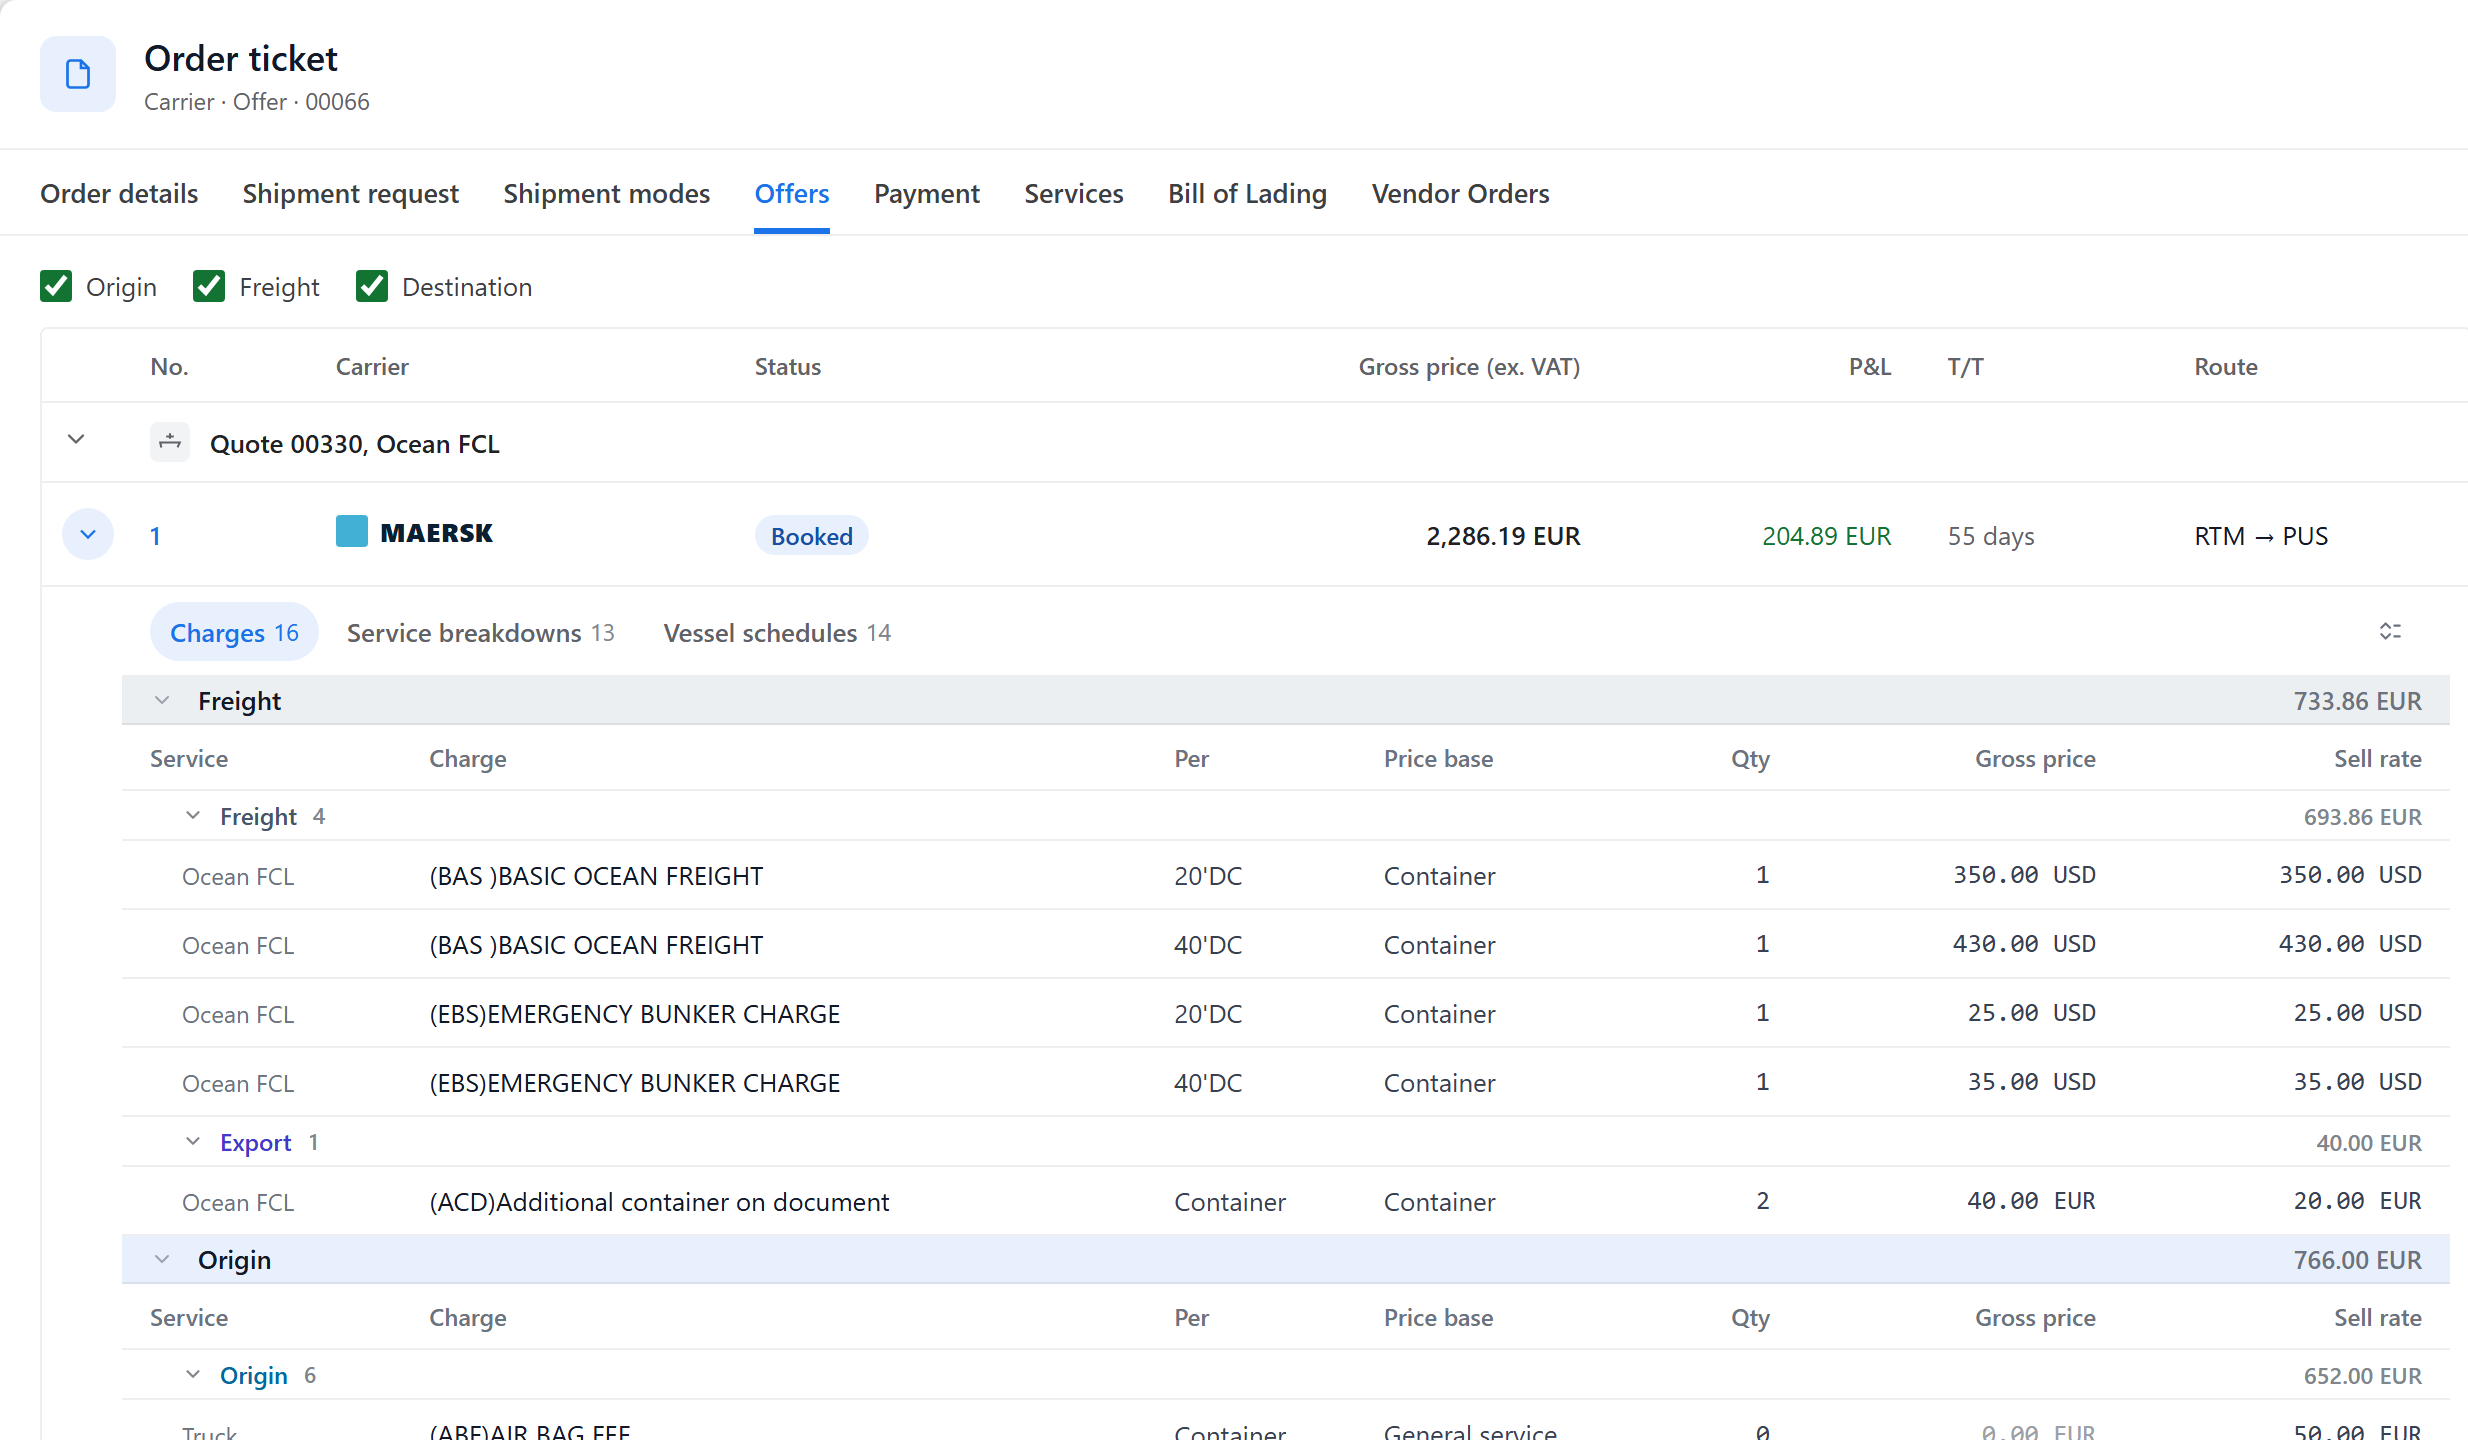Click the 55 days transit time
2468x1440 pixels.
pos(1991,535)
